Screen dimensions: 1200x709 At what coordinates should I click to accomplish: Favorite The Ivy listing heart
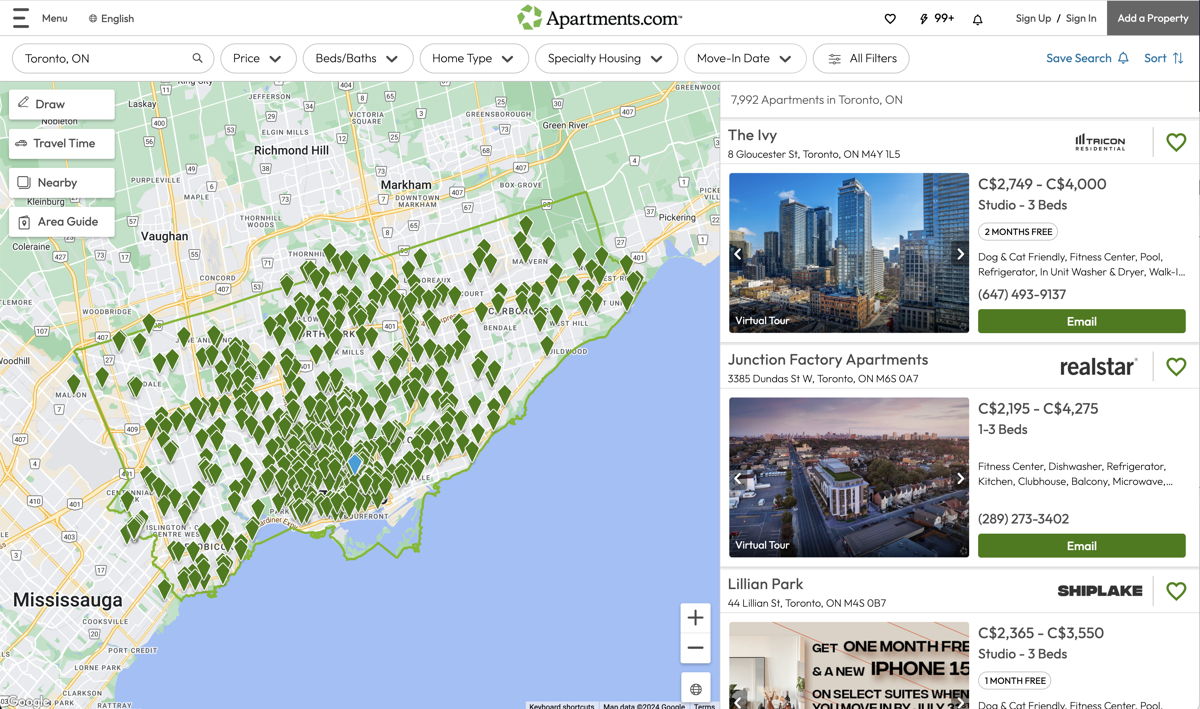pos(1176,142)
